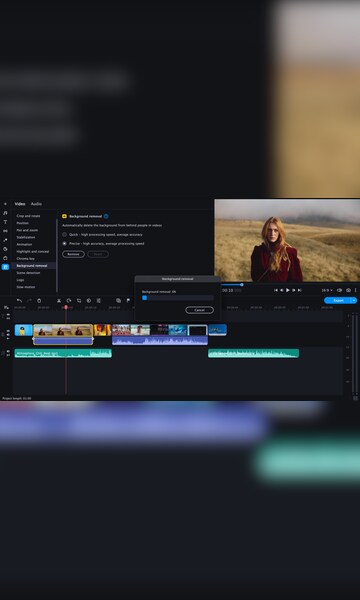
Task: Click the blue info icon beside Background removal heading
Action: 106,216
